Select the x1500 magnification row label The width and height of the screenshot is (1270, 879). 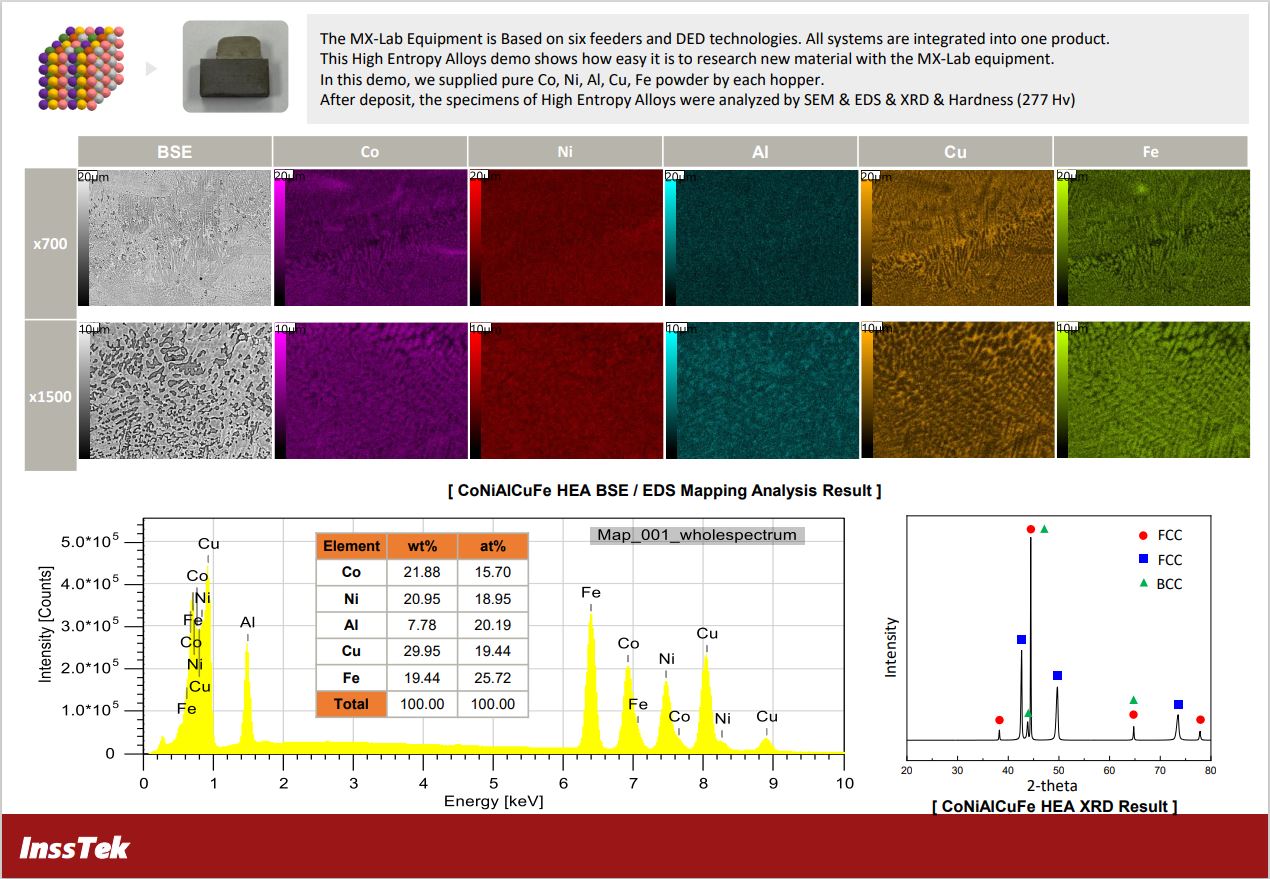pos(51,396)
